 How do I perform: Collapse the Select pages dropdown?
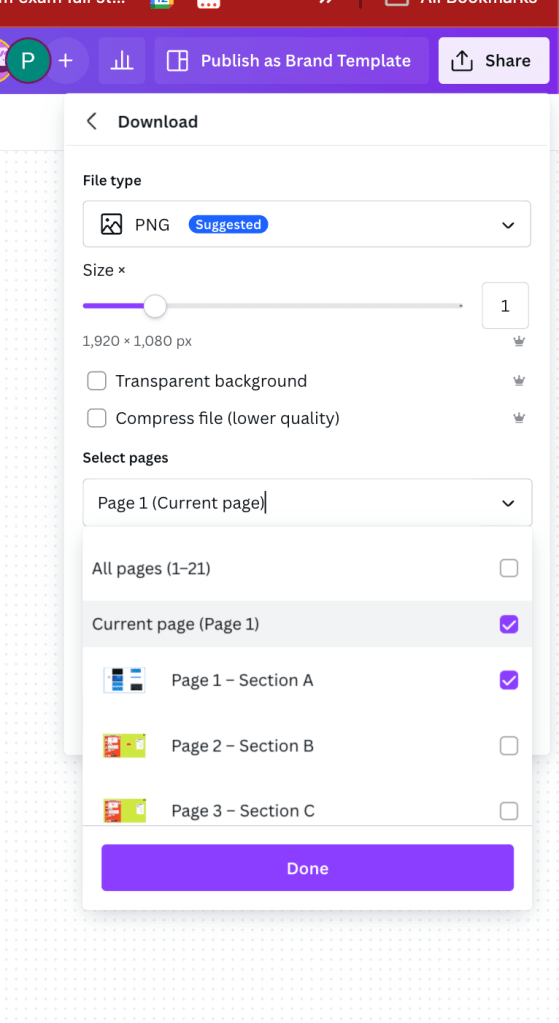(507, 503)
